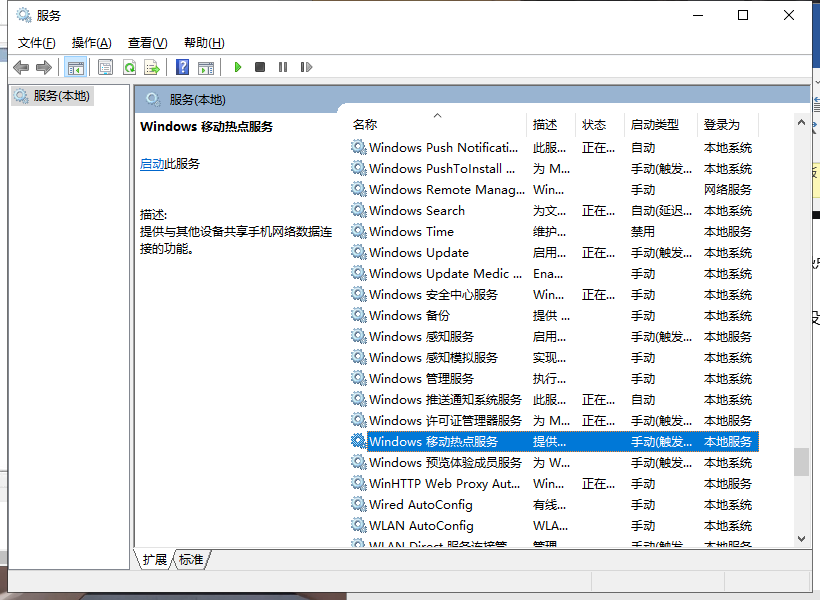
Task: Click the Help question-mark toolbar icon
Action: [181, 66]
